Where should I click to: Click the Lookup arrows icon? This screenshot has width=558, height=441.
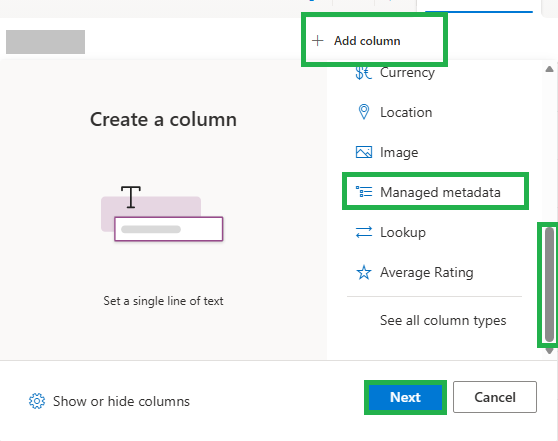point(364,232)
